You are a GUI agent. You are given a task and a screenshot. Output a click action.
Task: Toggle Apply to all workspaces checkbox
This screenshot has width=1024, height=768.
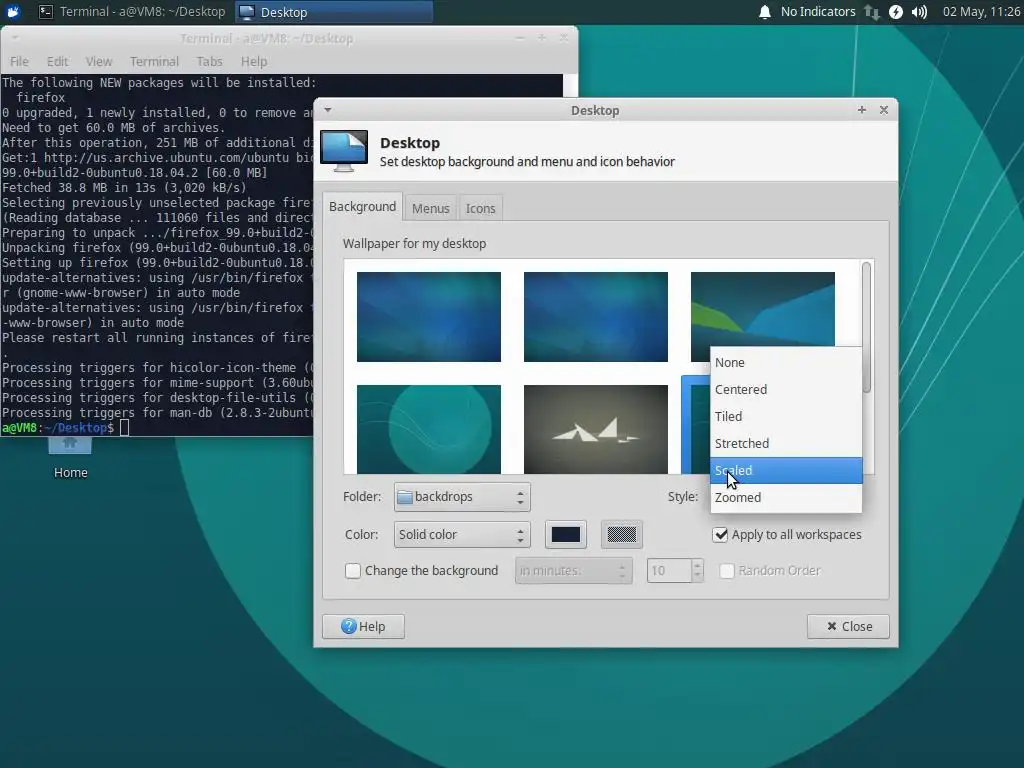point(720,535)
